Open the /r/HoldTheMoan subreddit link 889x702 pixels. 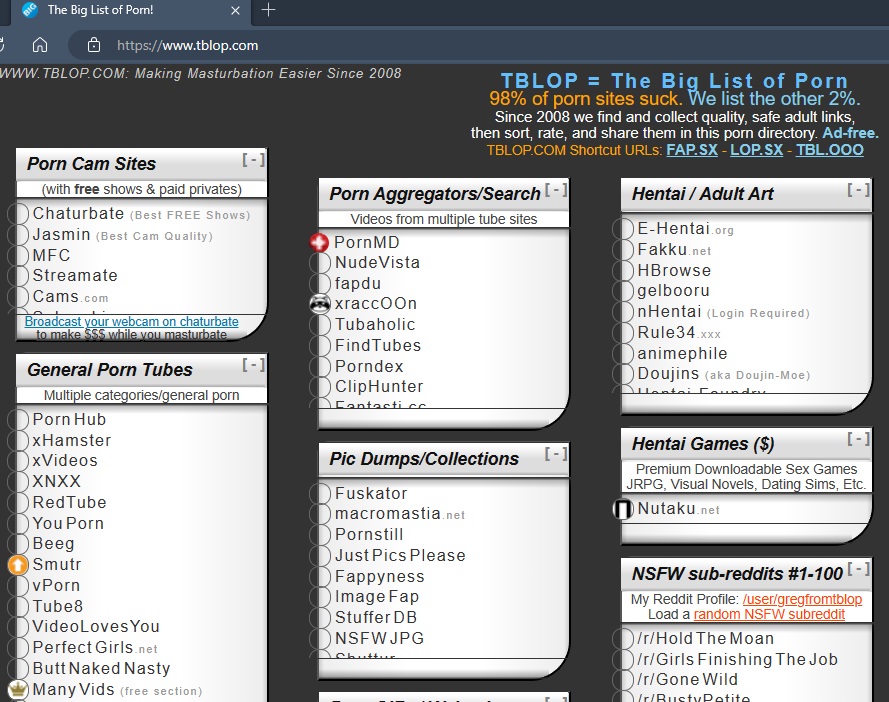tap(705, 638)
